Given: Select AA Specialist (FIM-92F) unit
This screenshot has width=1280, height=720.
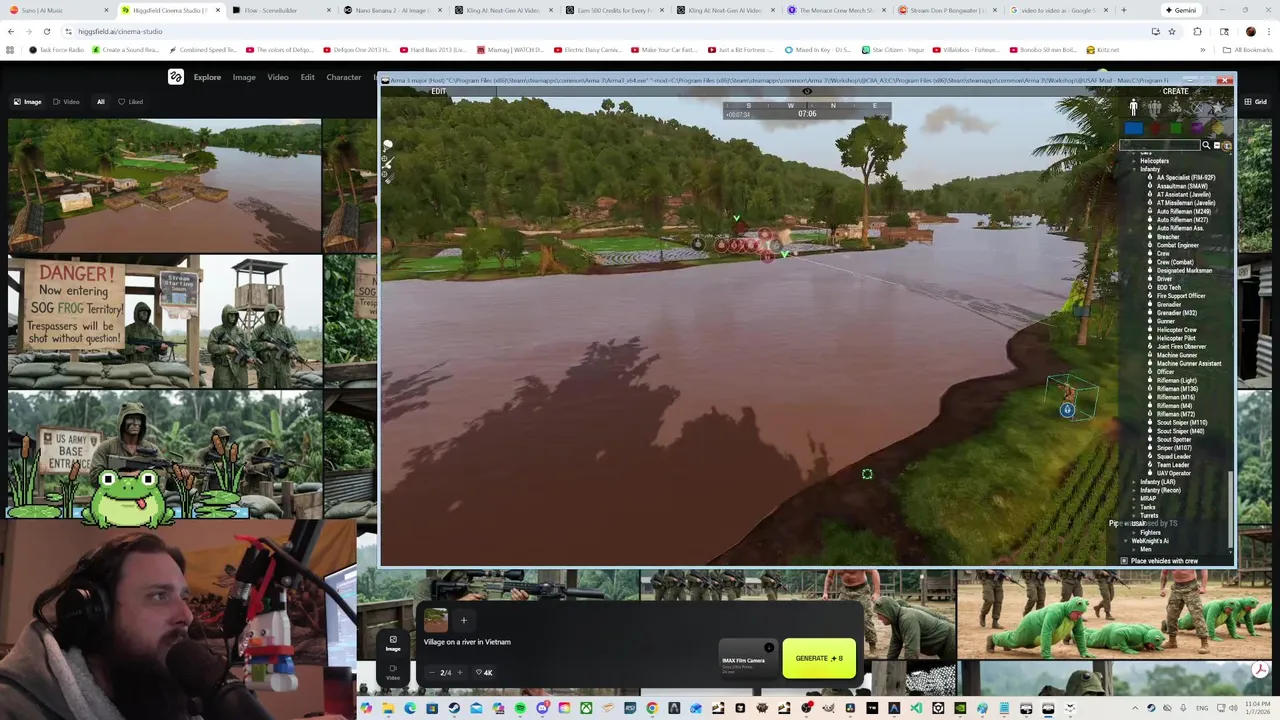Looking at the screenshot, I should (1187, 177).
